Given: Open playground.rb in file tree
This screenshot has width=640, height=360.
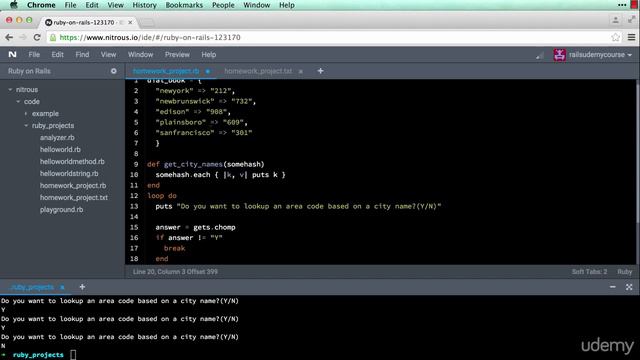Looking at the screenshot, I should tap(61, 209).
